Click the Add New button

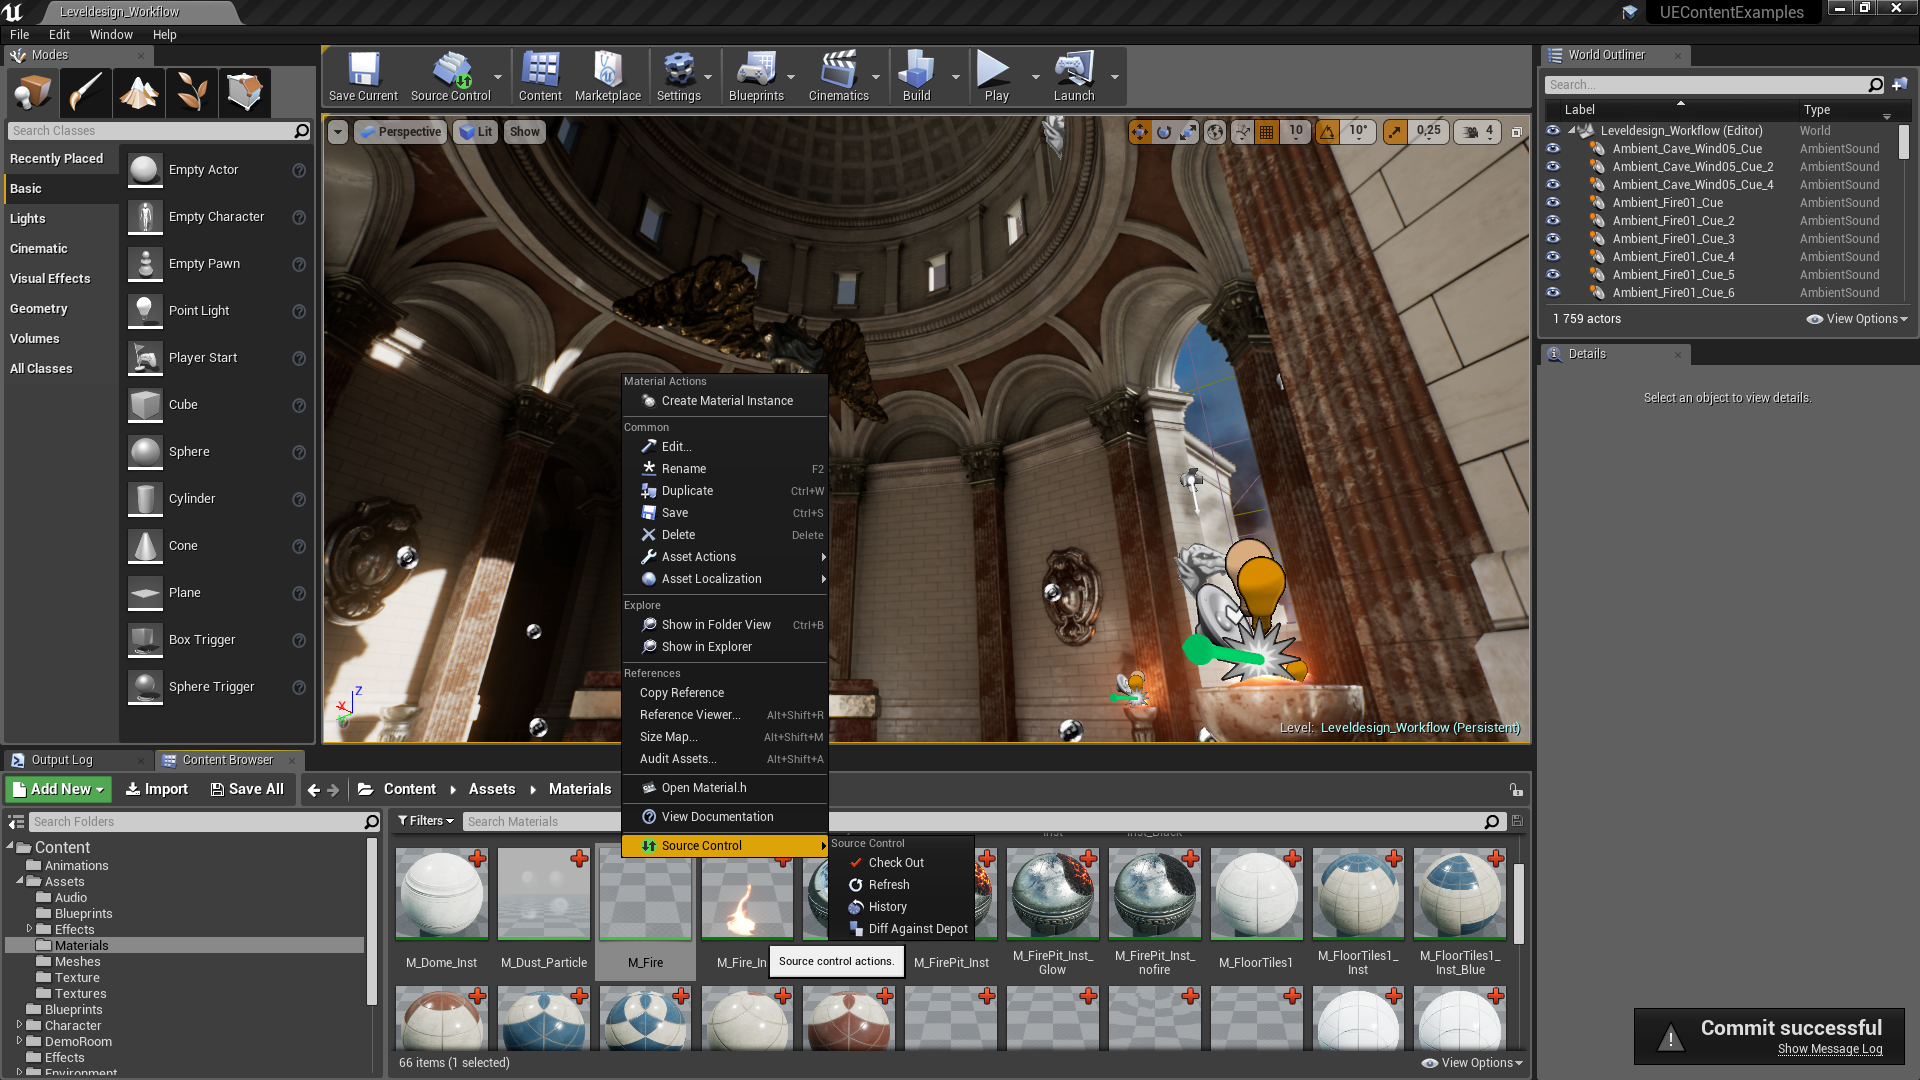click(x=58, y=789)
